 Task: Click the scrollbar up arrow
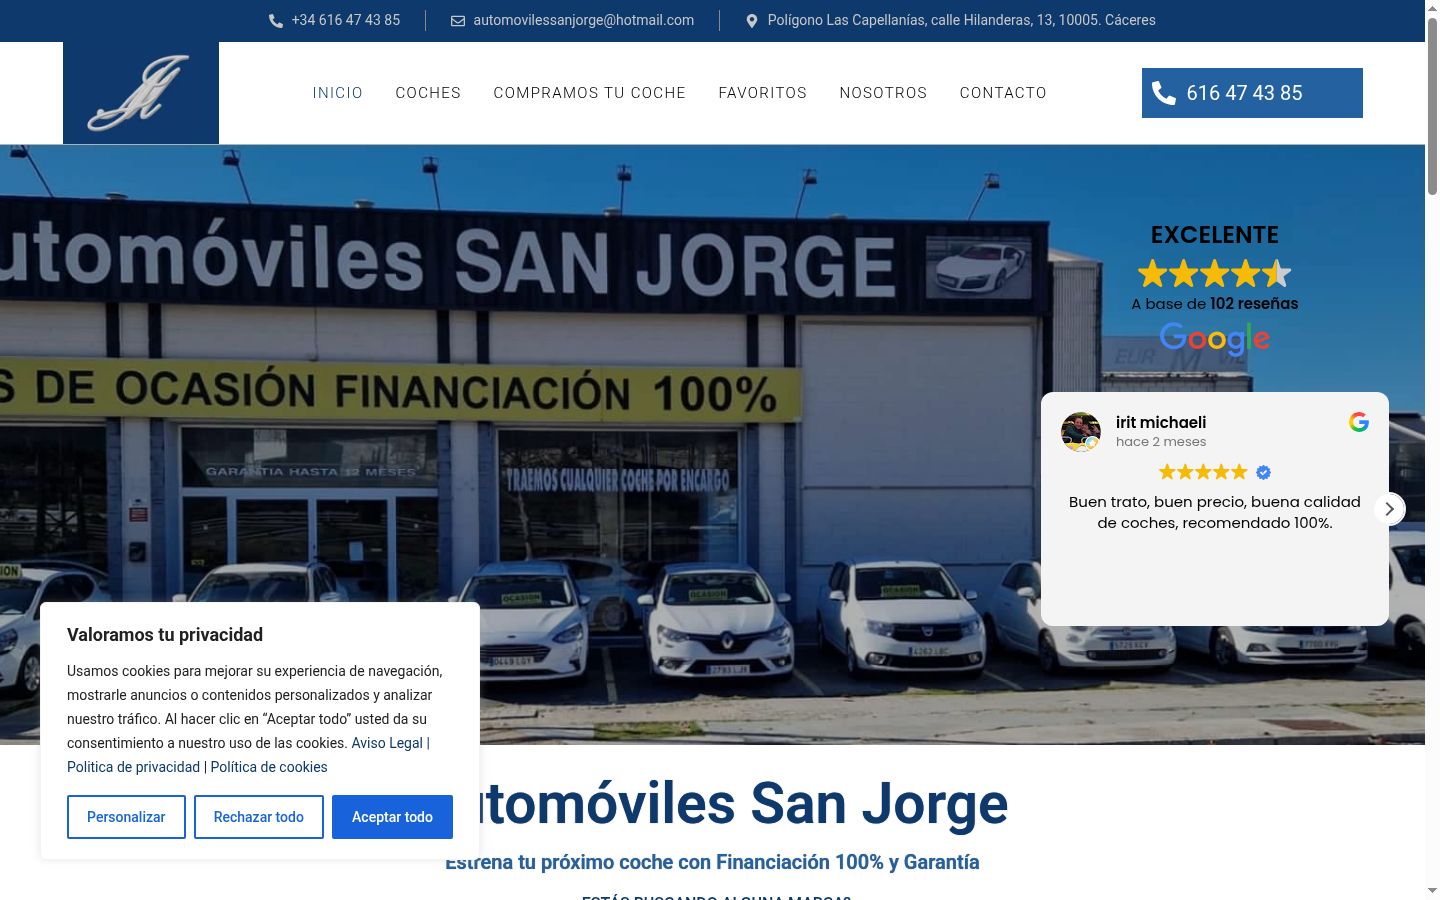pyautogui.click(x=1432, y=8)
